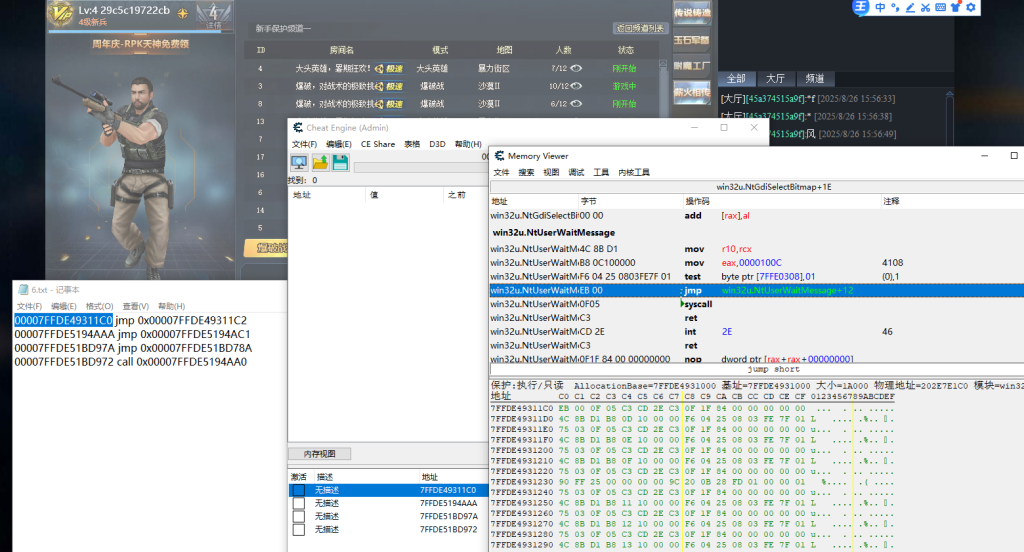Click orange room button below the room list

[266, 248]
